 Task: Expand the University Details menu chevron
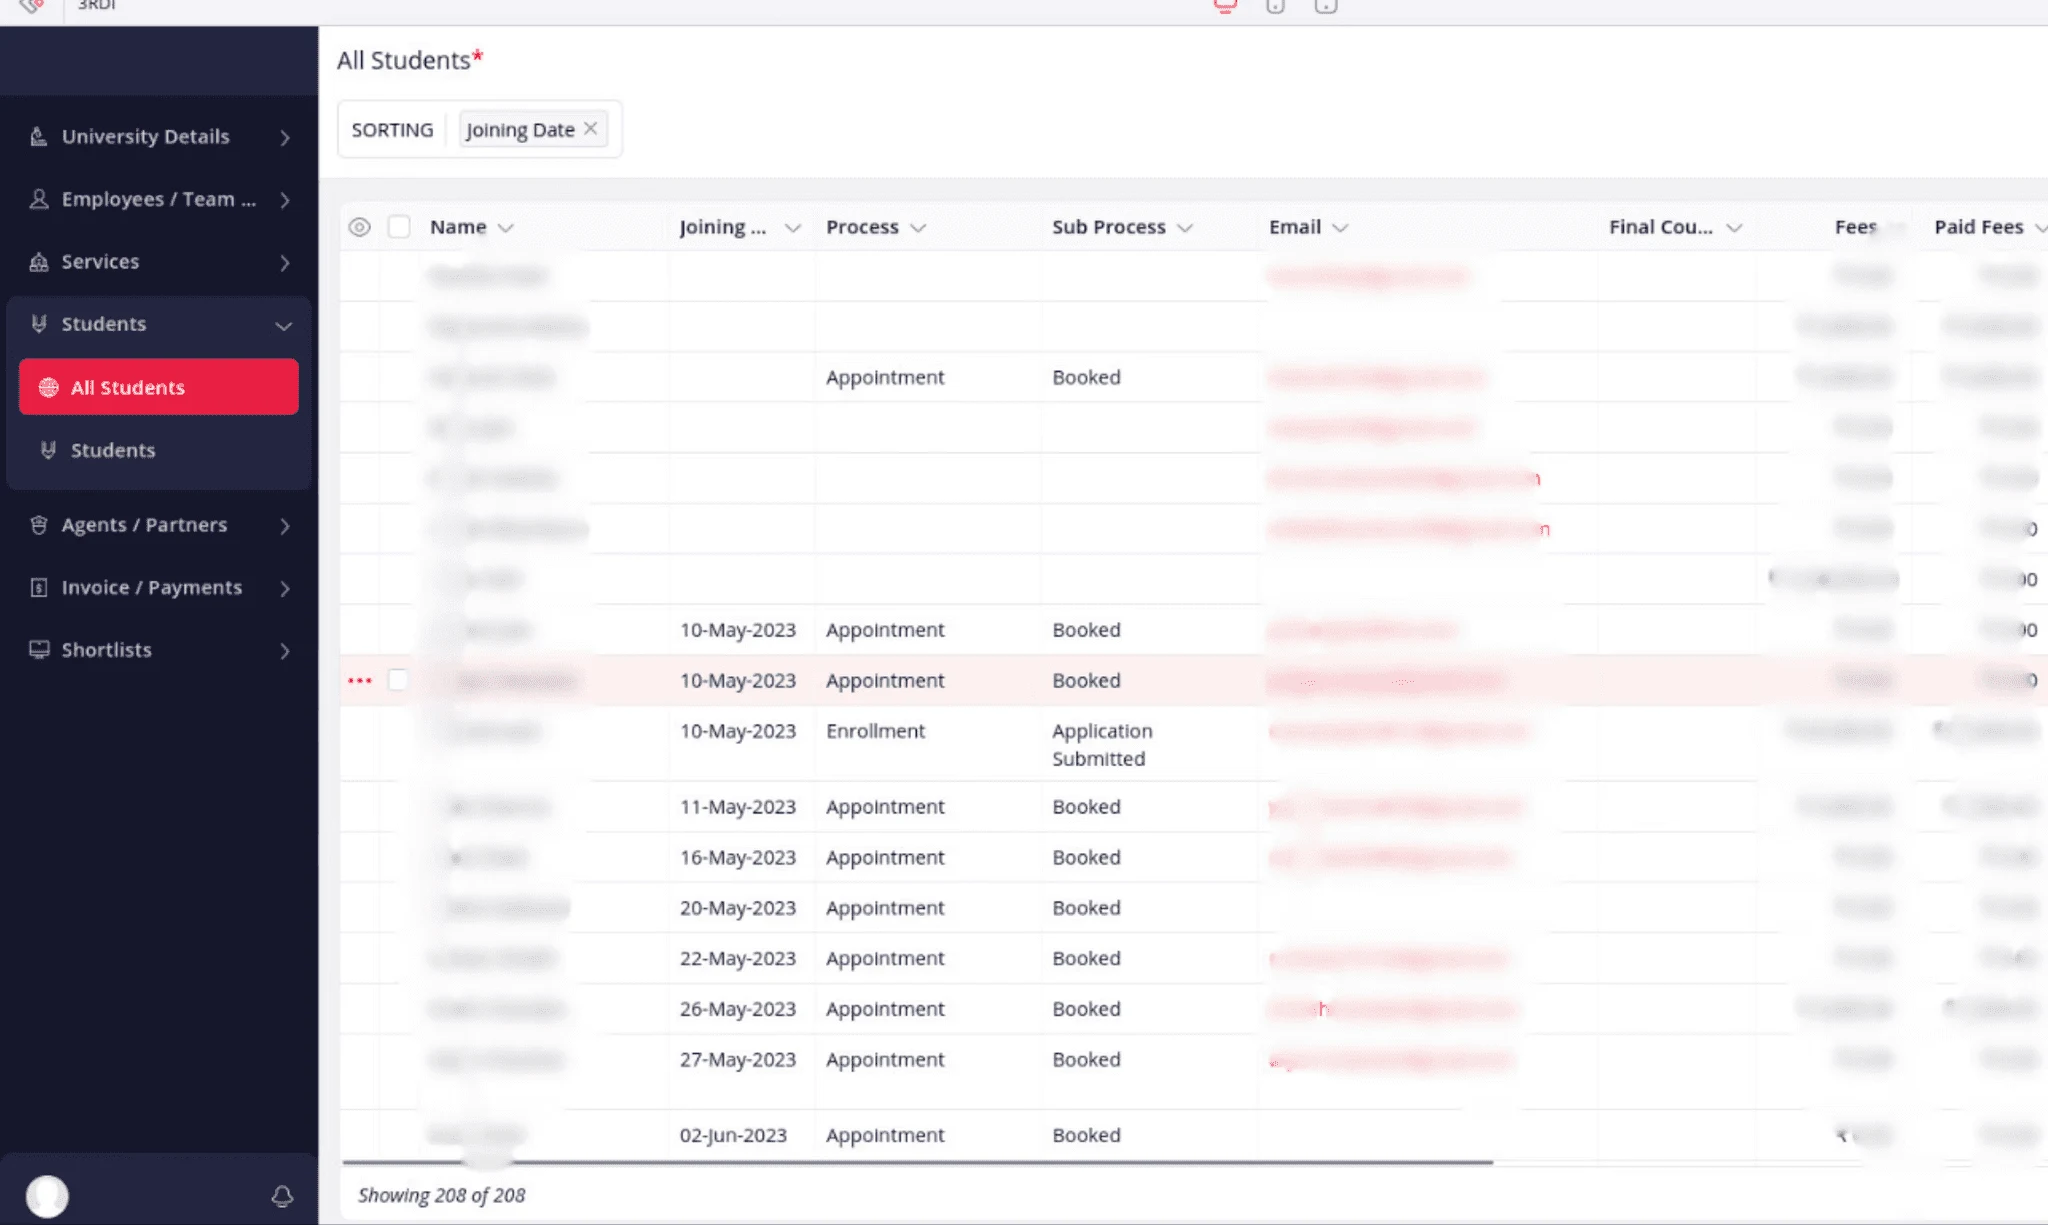(x=285, y=138)
